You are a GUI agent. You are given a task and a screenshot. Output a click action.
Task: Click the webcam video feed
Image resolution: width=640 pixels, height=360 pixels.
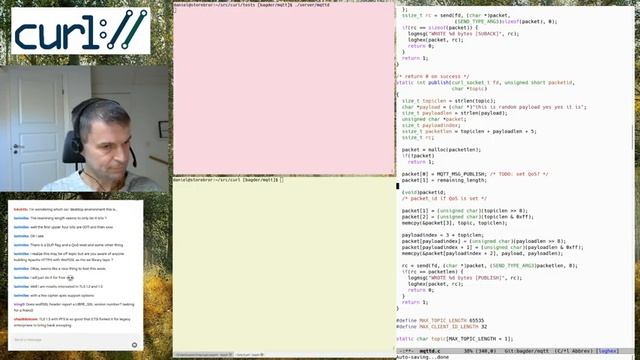tap(84, 129)
